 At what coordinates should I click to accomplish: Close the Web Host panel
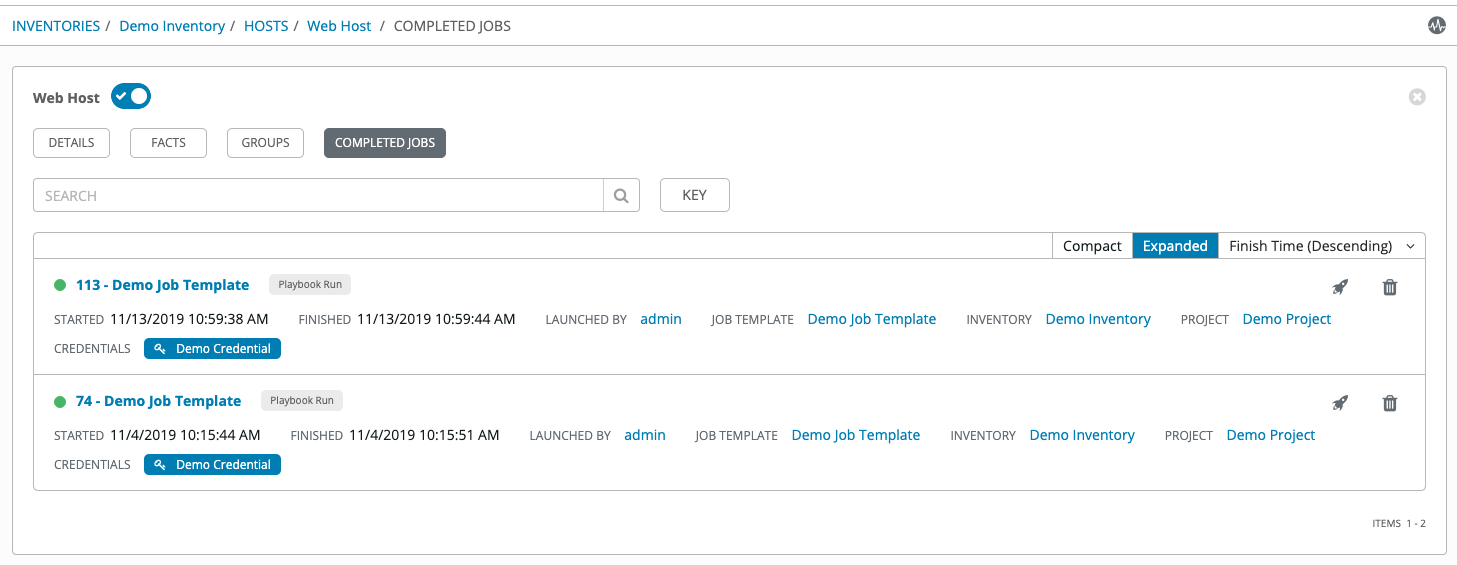tap(1416, 97)
